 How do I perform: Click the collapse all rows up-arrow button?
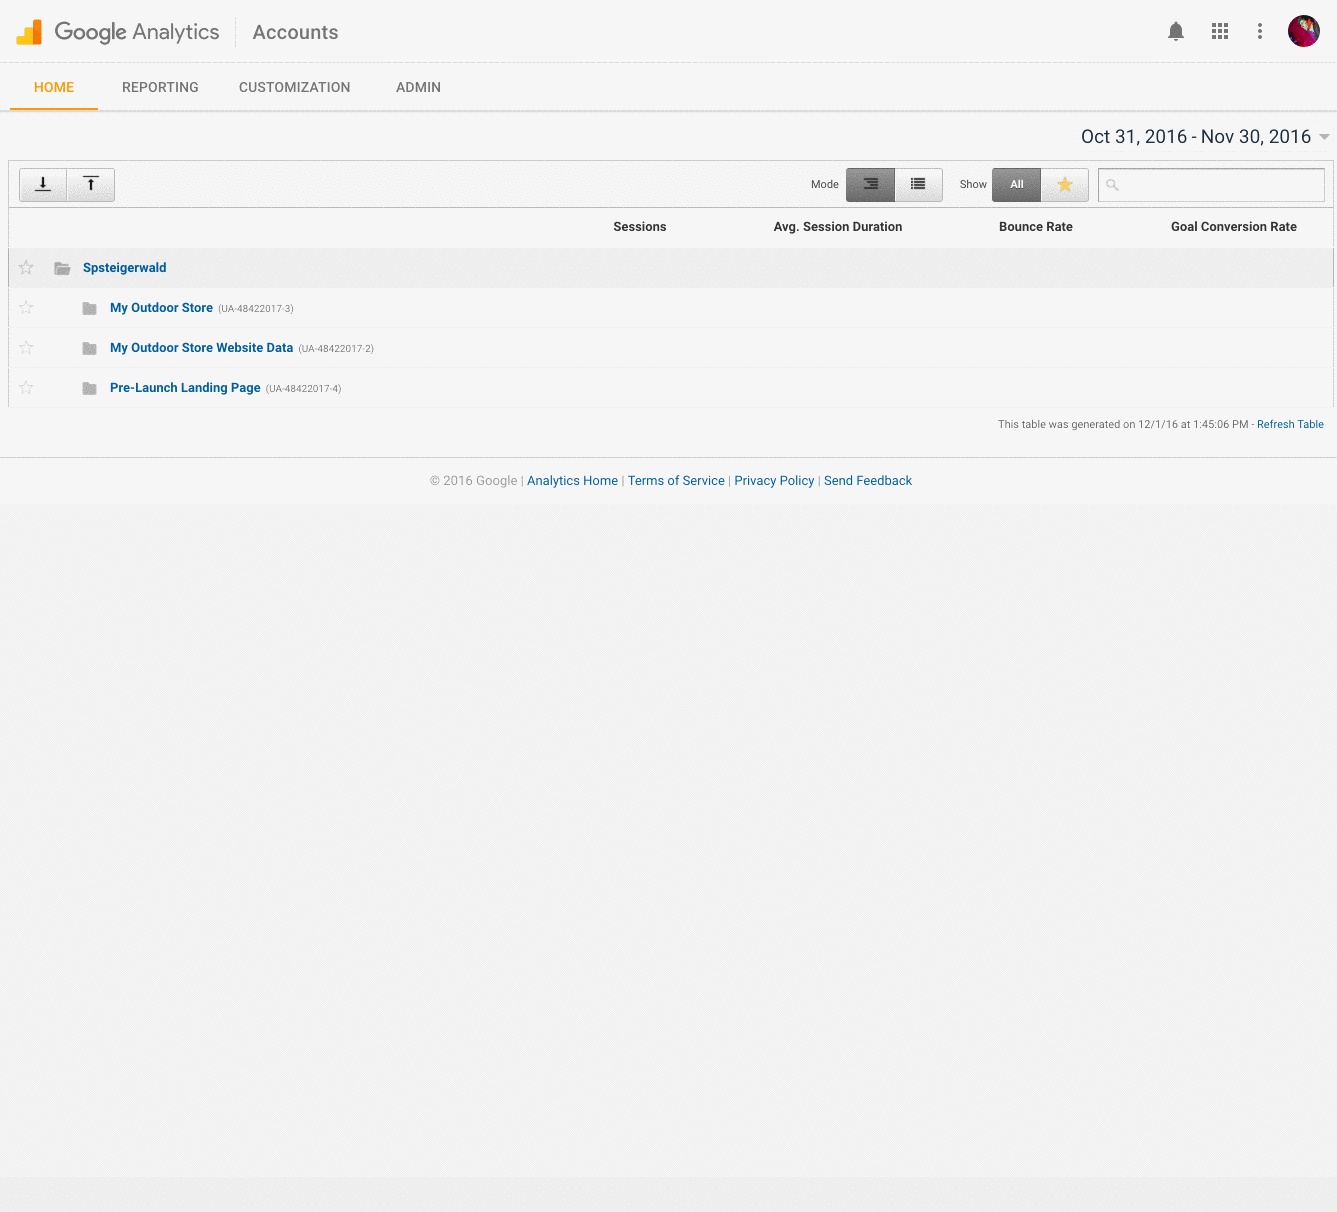click(91, 184)
